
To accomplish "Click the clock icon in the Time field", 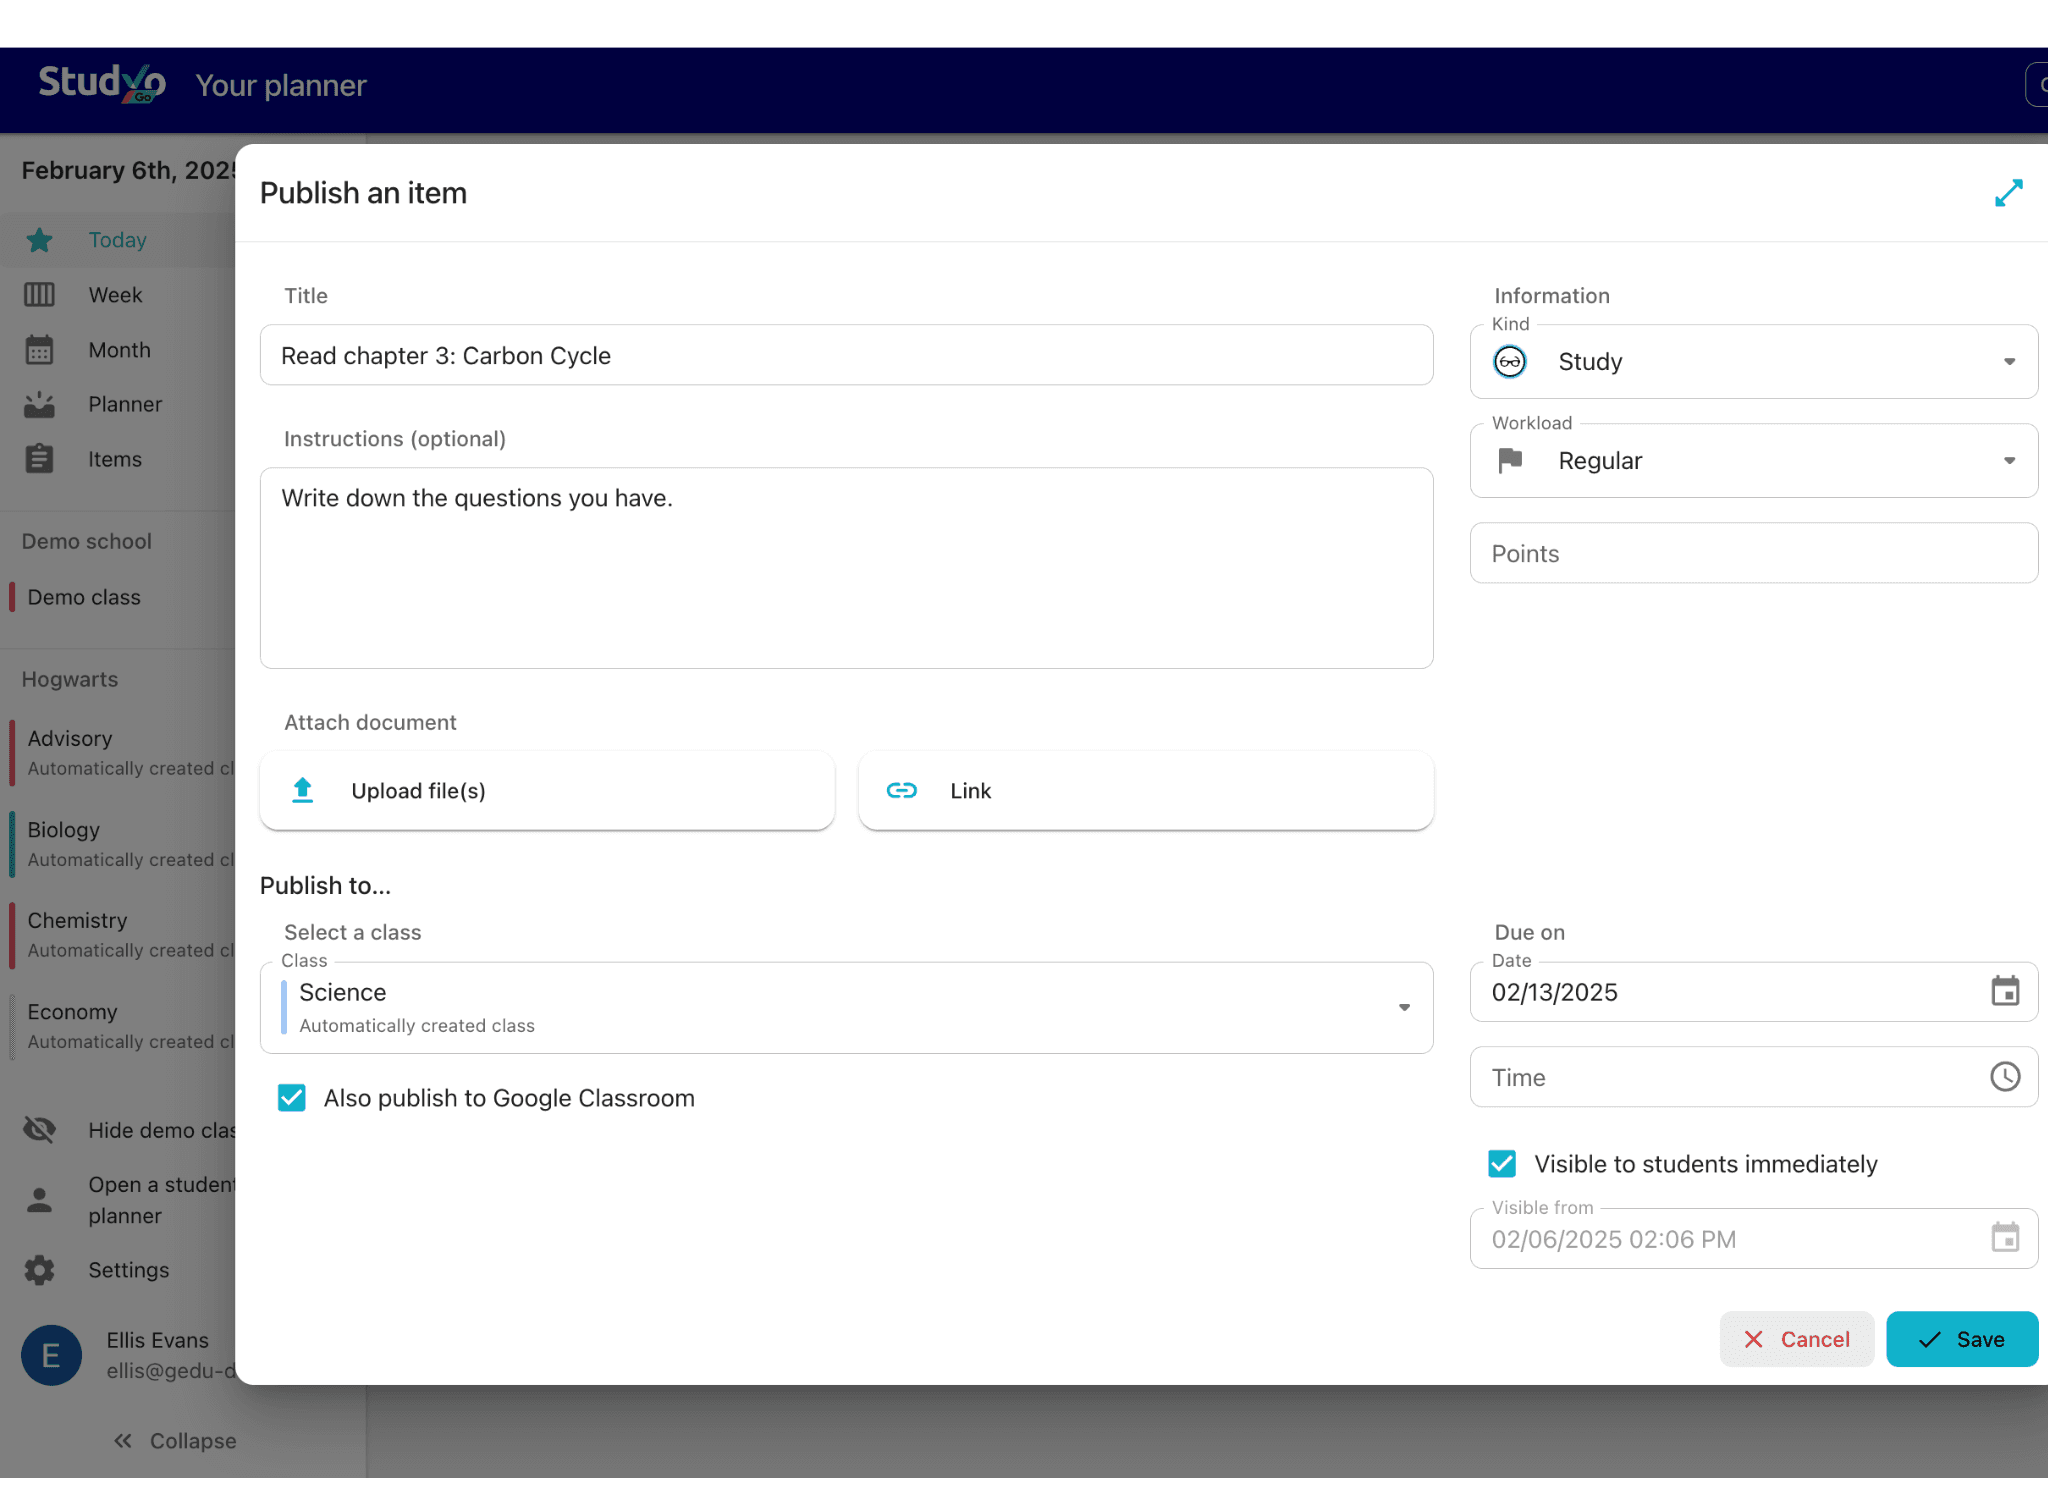I will [x=2005, y=1077].
